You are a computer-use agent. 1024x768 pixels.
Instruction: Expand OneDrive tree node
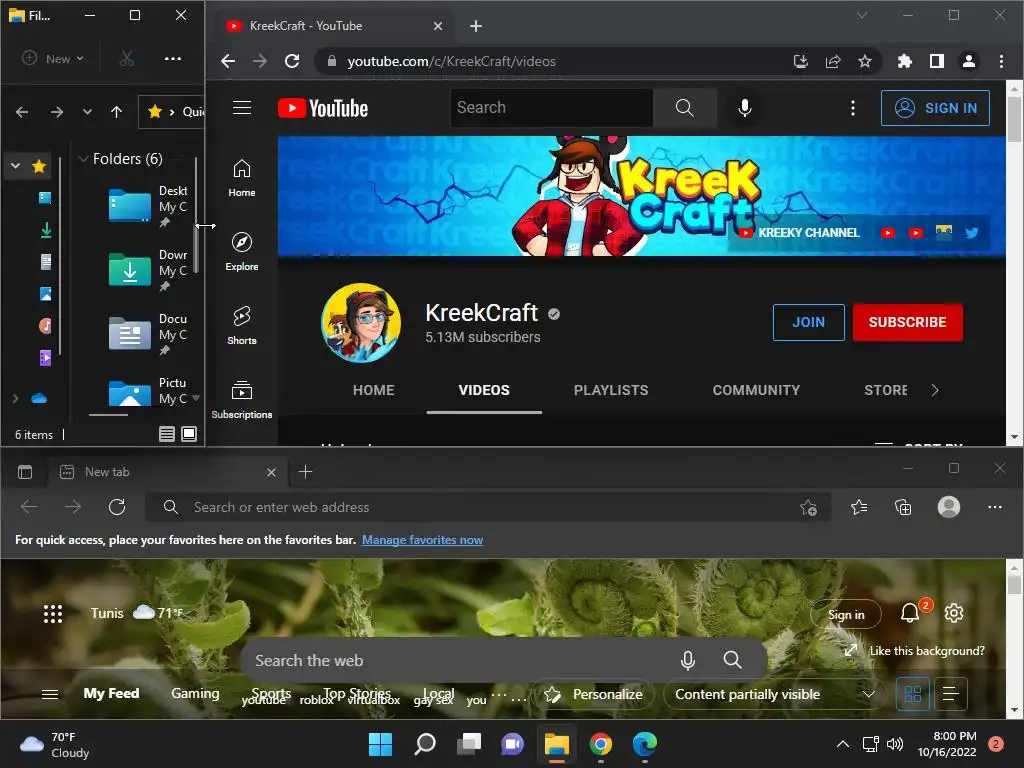pos(15,398)
